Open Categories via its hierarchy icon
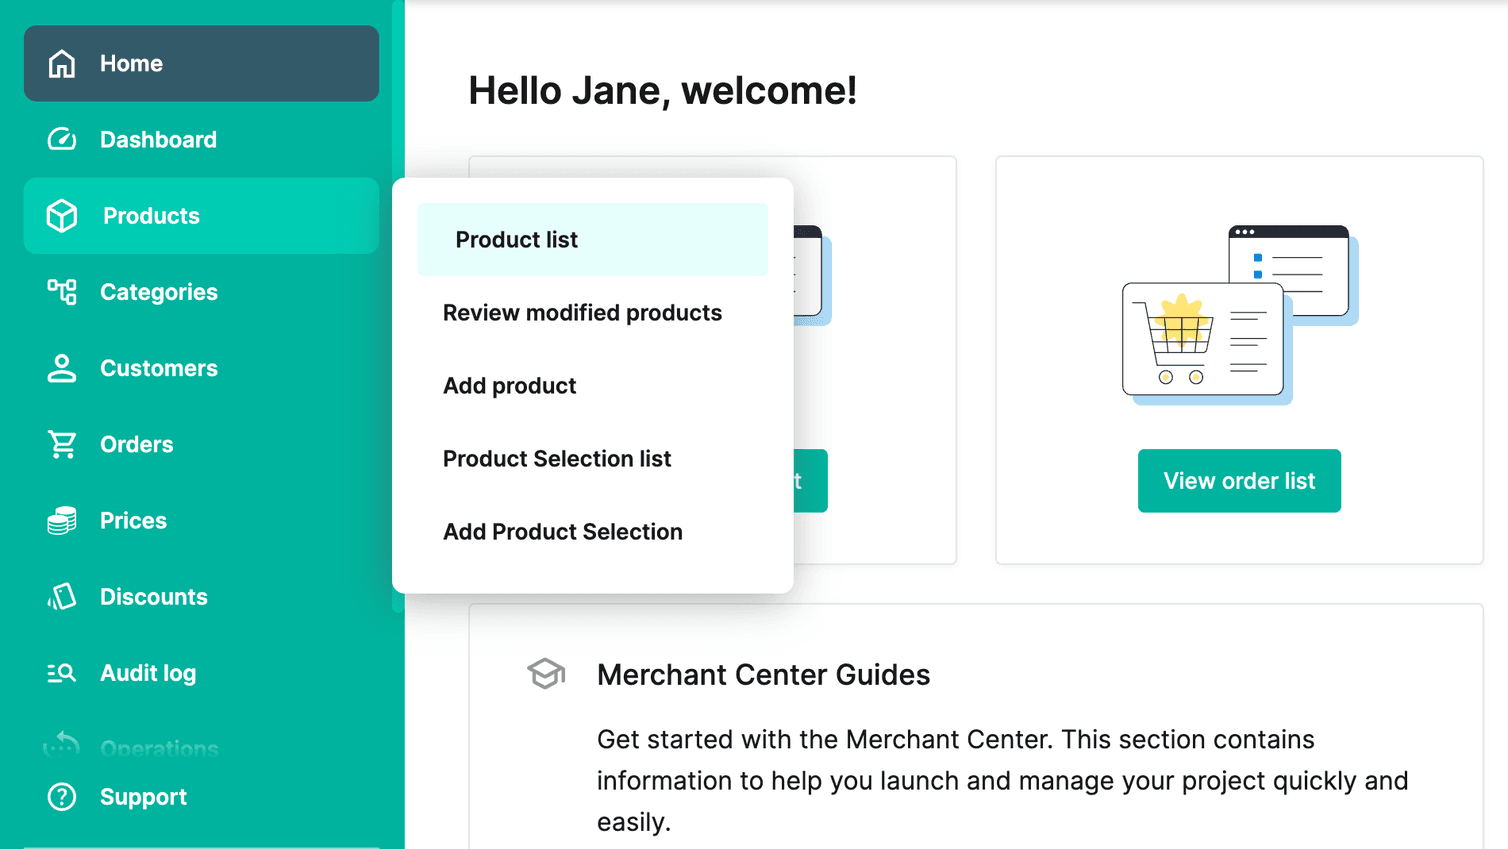The image size is (1508, 849). point(61,291)
